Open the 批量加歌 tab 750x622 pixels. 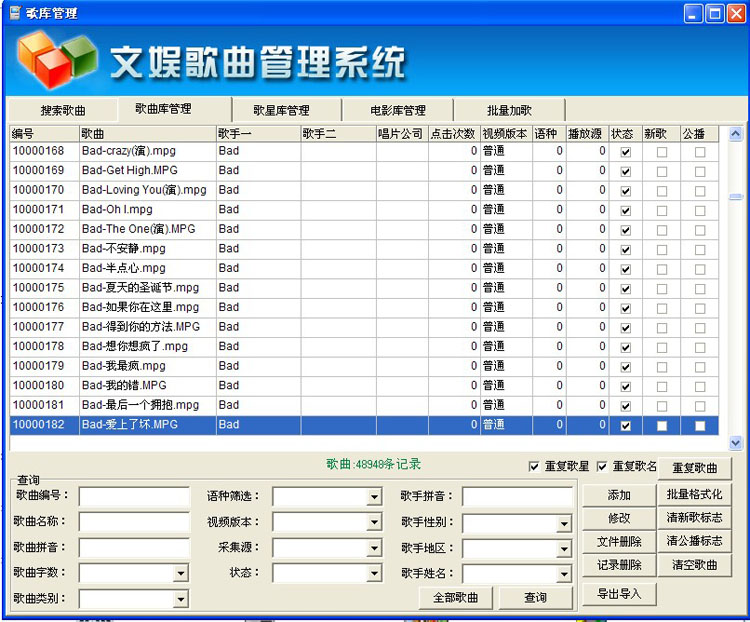pyautogui.click(x=509, y=111)
